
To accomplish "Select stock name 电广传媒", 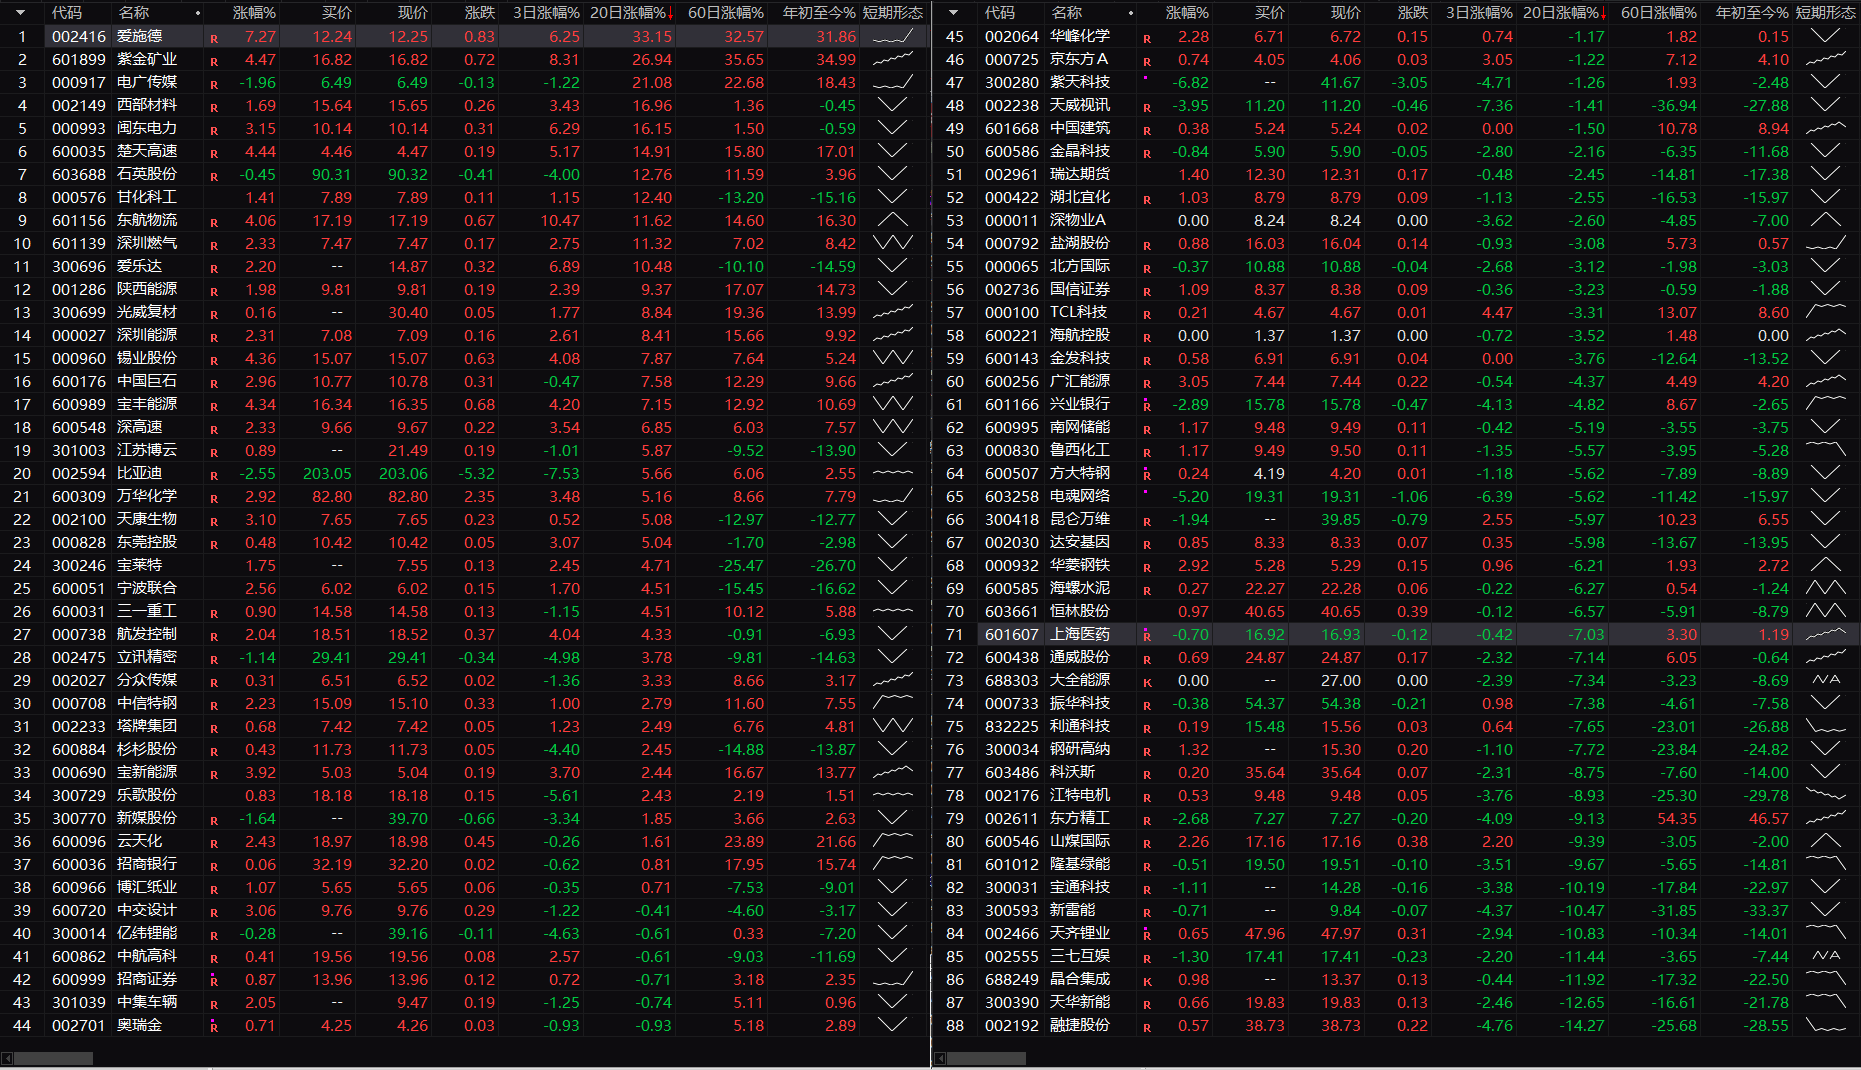I will 147,82.
